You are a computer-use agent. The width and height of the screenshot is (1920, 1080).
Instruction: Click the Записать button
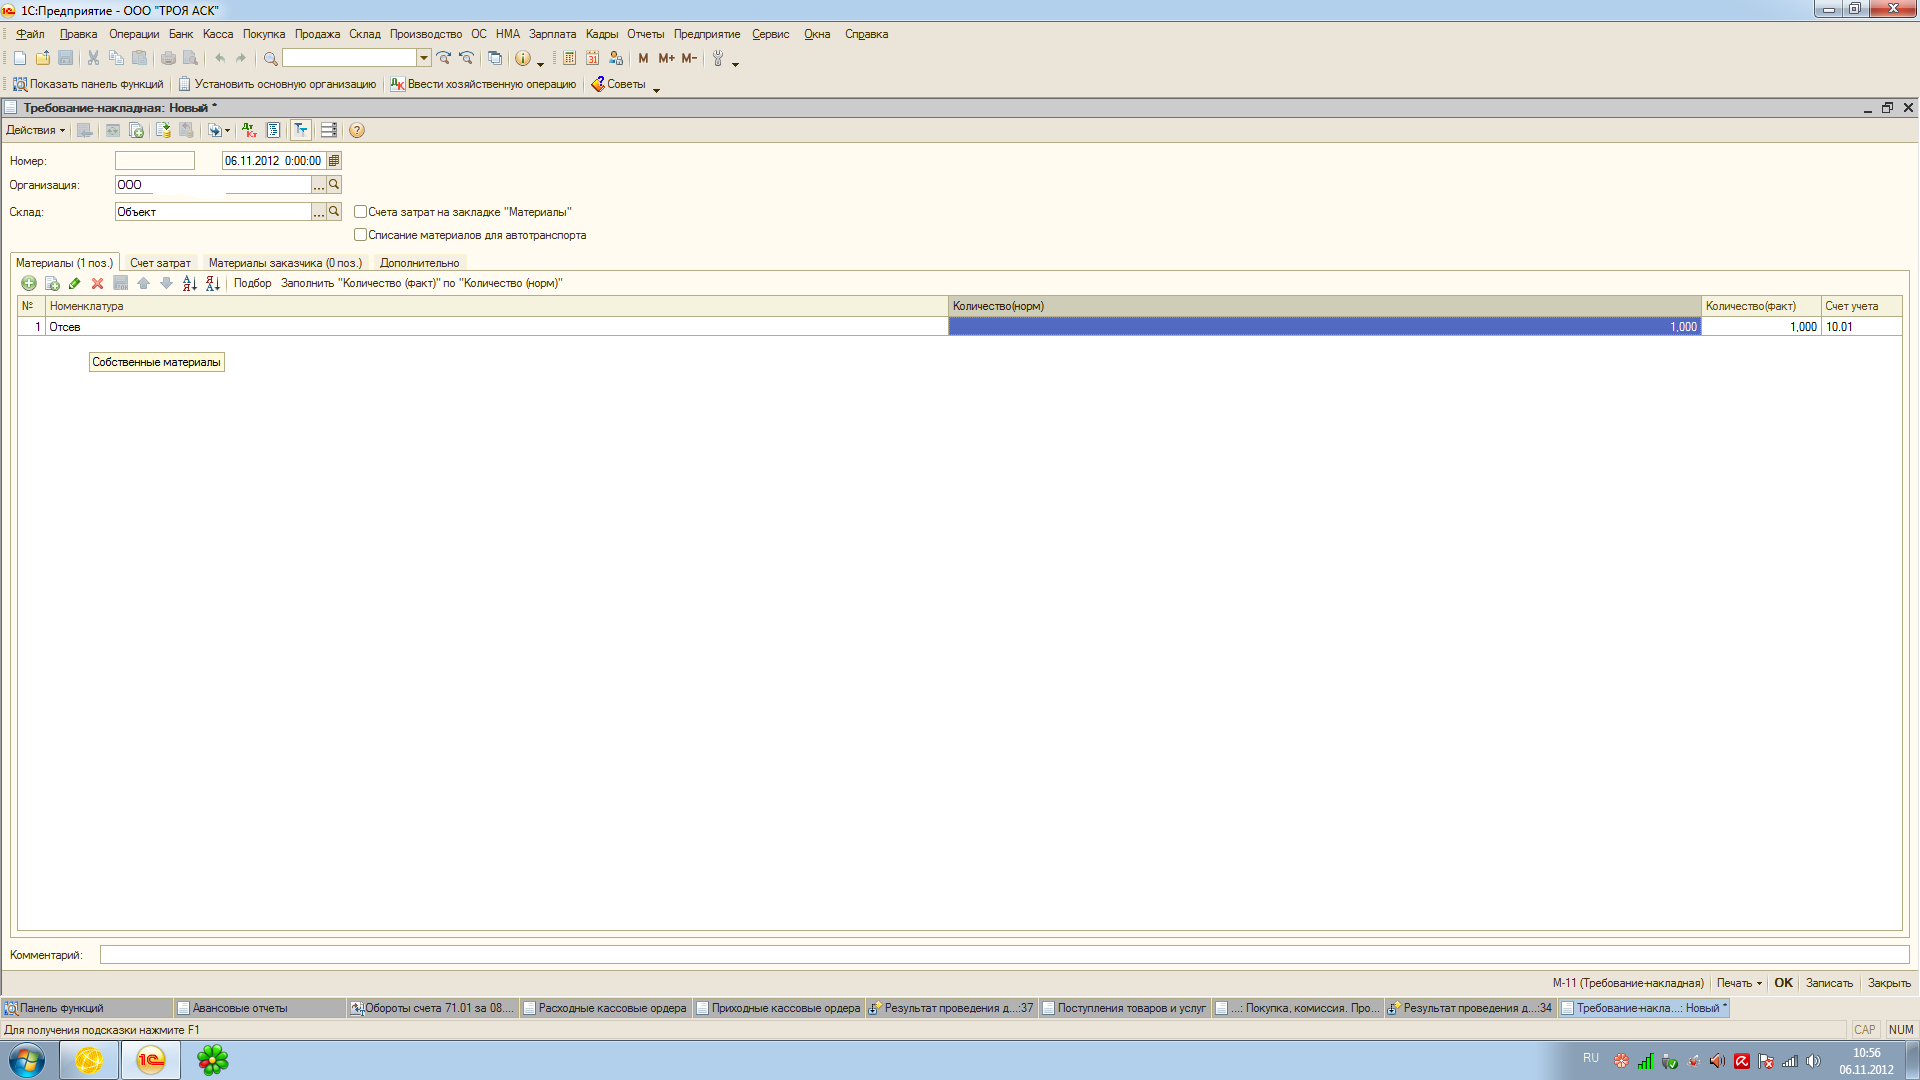1829,984
